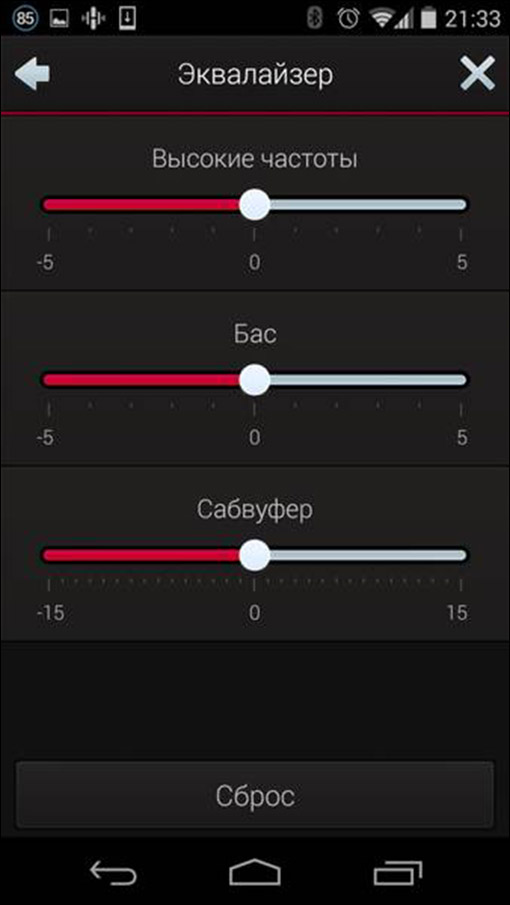This screenshot has width=510, height=905.
Task: Tap the battery icon in the status bar
Action: click(x=429, y=18)
